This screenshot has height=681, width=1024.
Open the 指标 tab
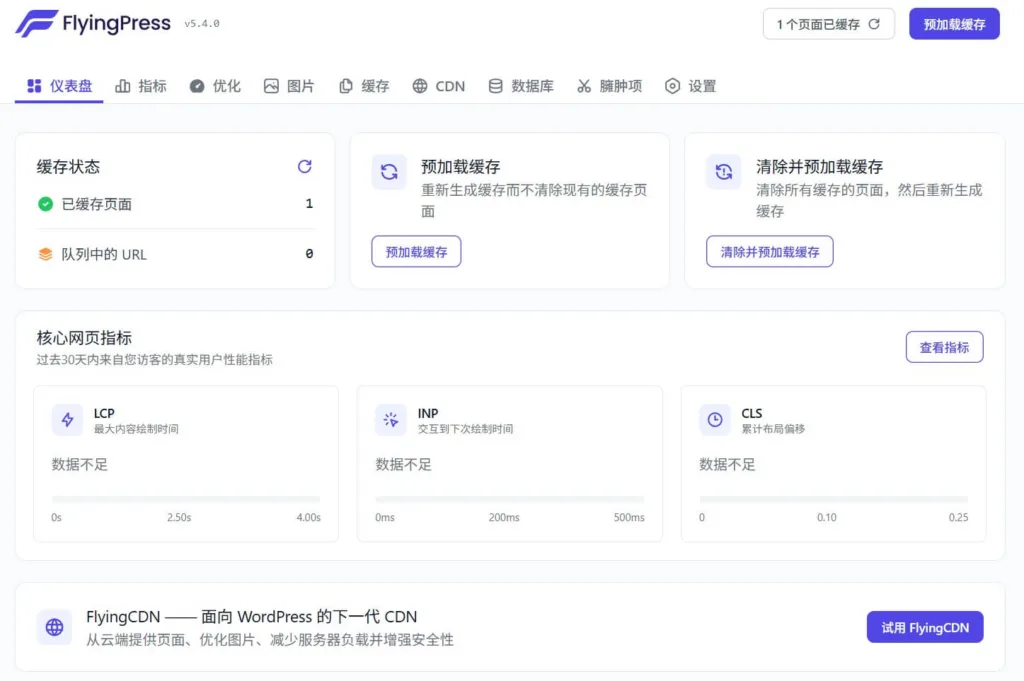[x=141, y=86]
